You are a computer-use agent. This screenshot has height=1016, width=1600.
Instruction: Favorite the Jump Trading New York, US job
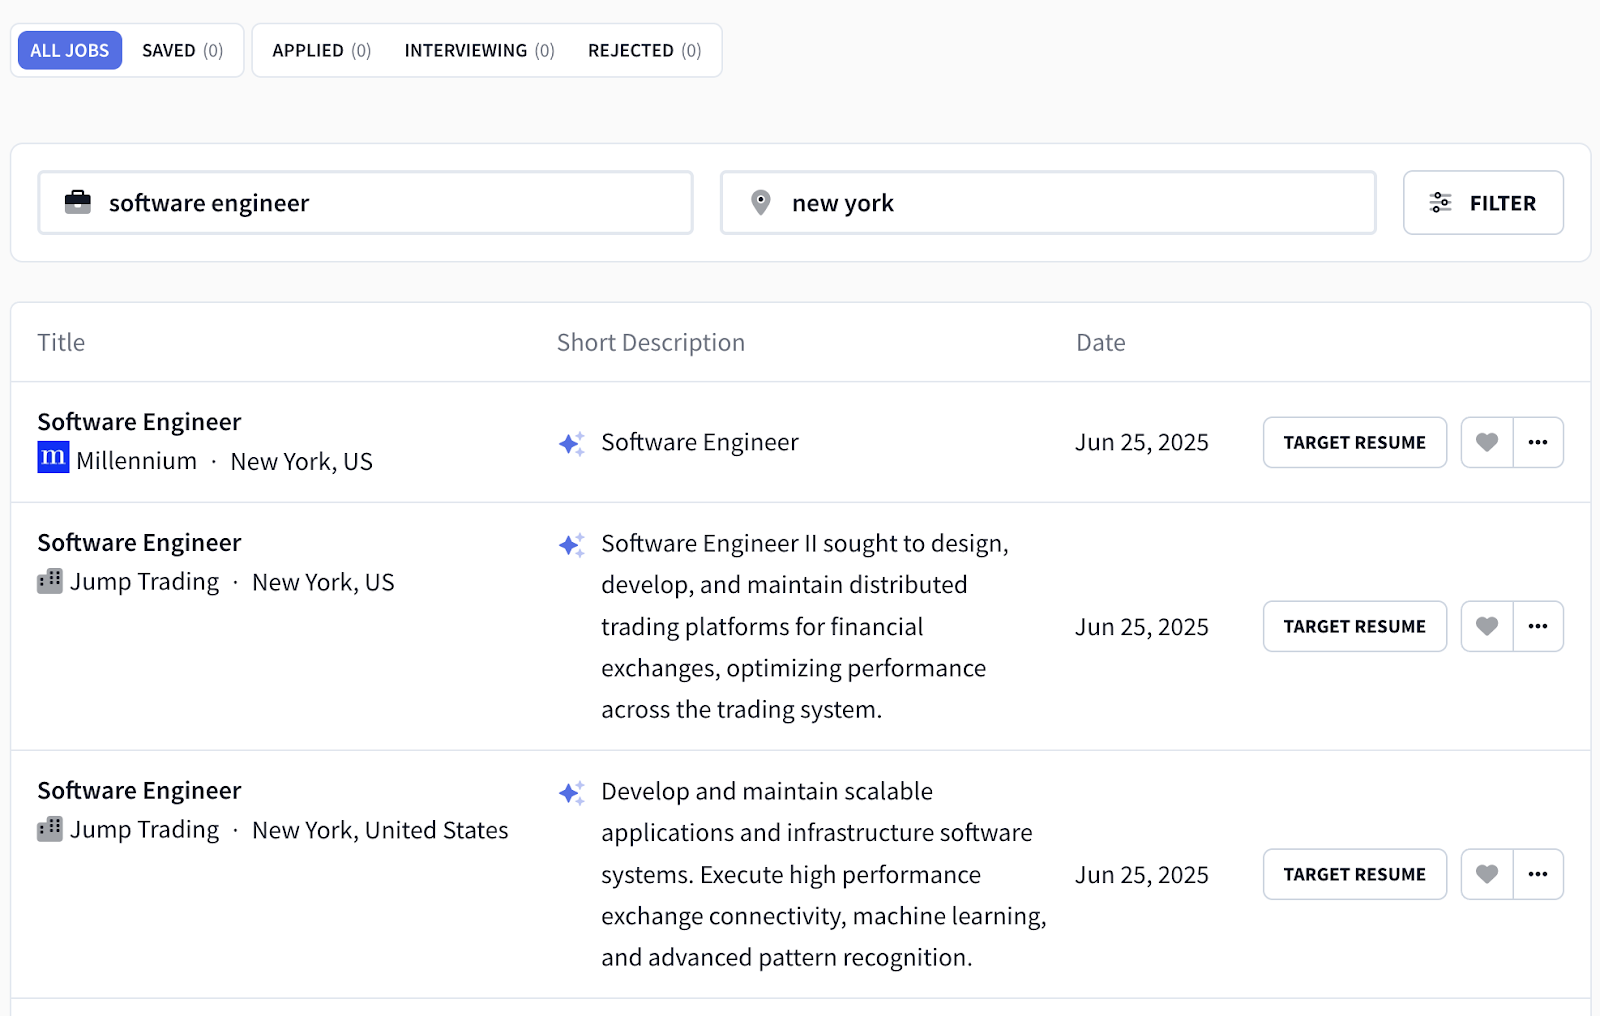(1487, 626)
